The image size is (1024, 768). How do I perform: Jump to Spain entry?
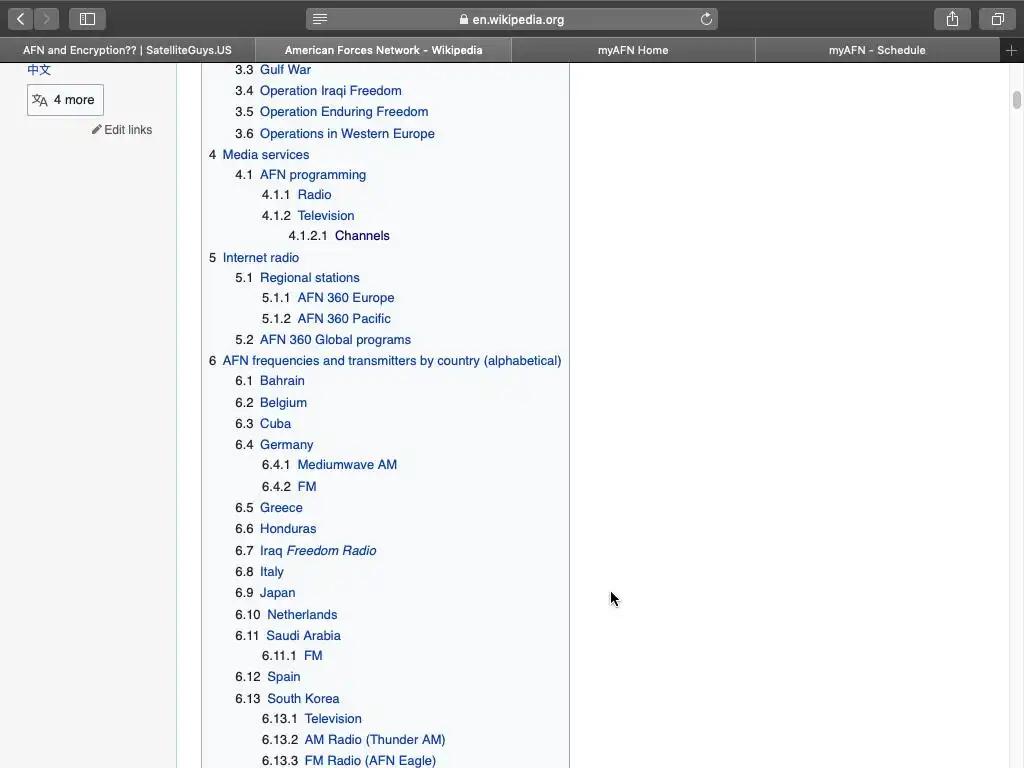pos(284,677)
